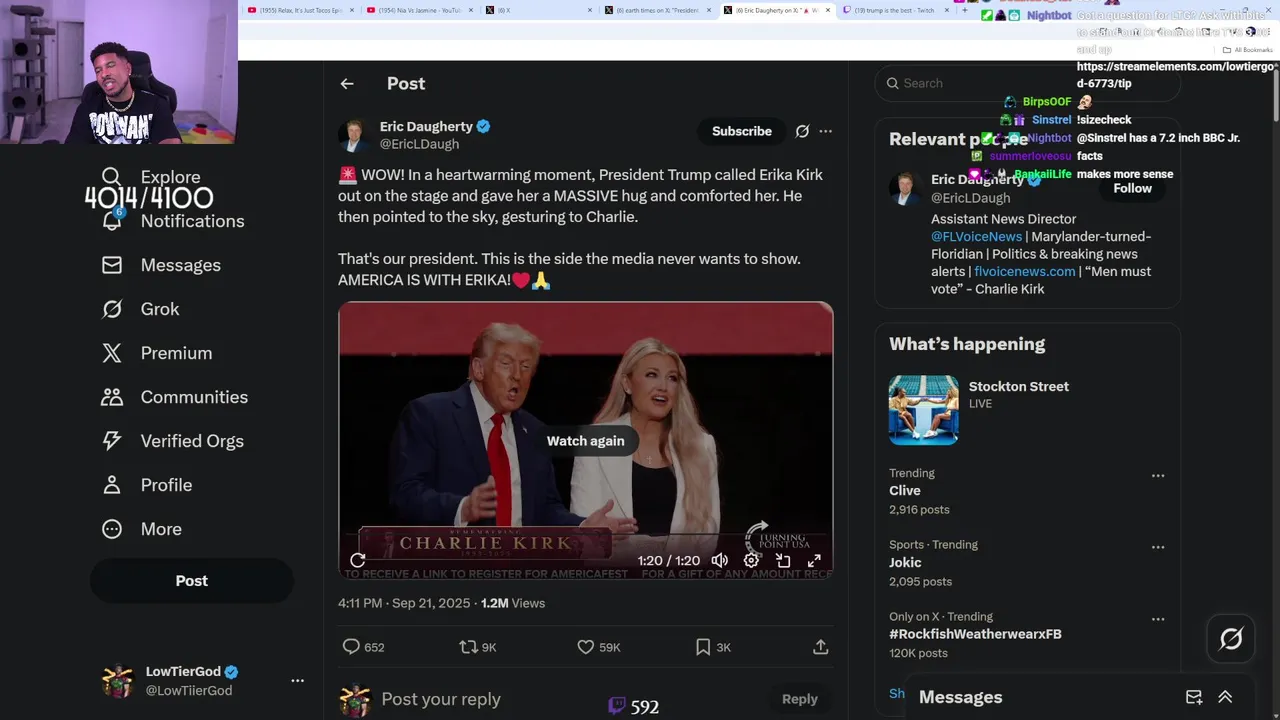Go to Profile in the sidebar

[x=146, y=485]
